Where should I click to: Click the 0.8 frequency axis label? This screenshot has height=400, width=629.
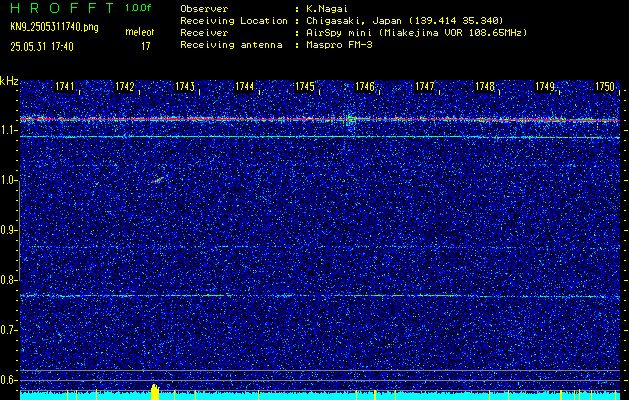[7, 280]
